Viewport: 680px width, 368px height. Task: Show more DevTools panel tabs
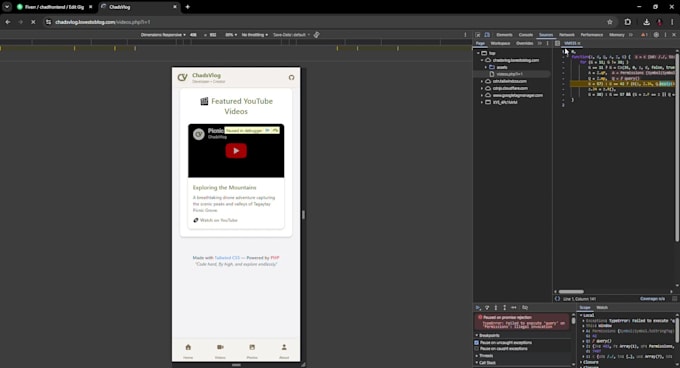coord(631,35)
